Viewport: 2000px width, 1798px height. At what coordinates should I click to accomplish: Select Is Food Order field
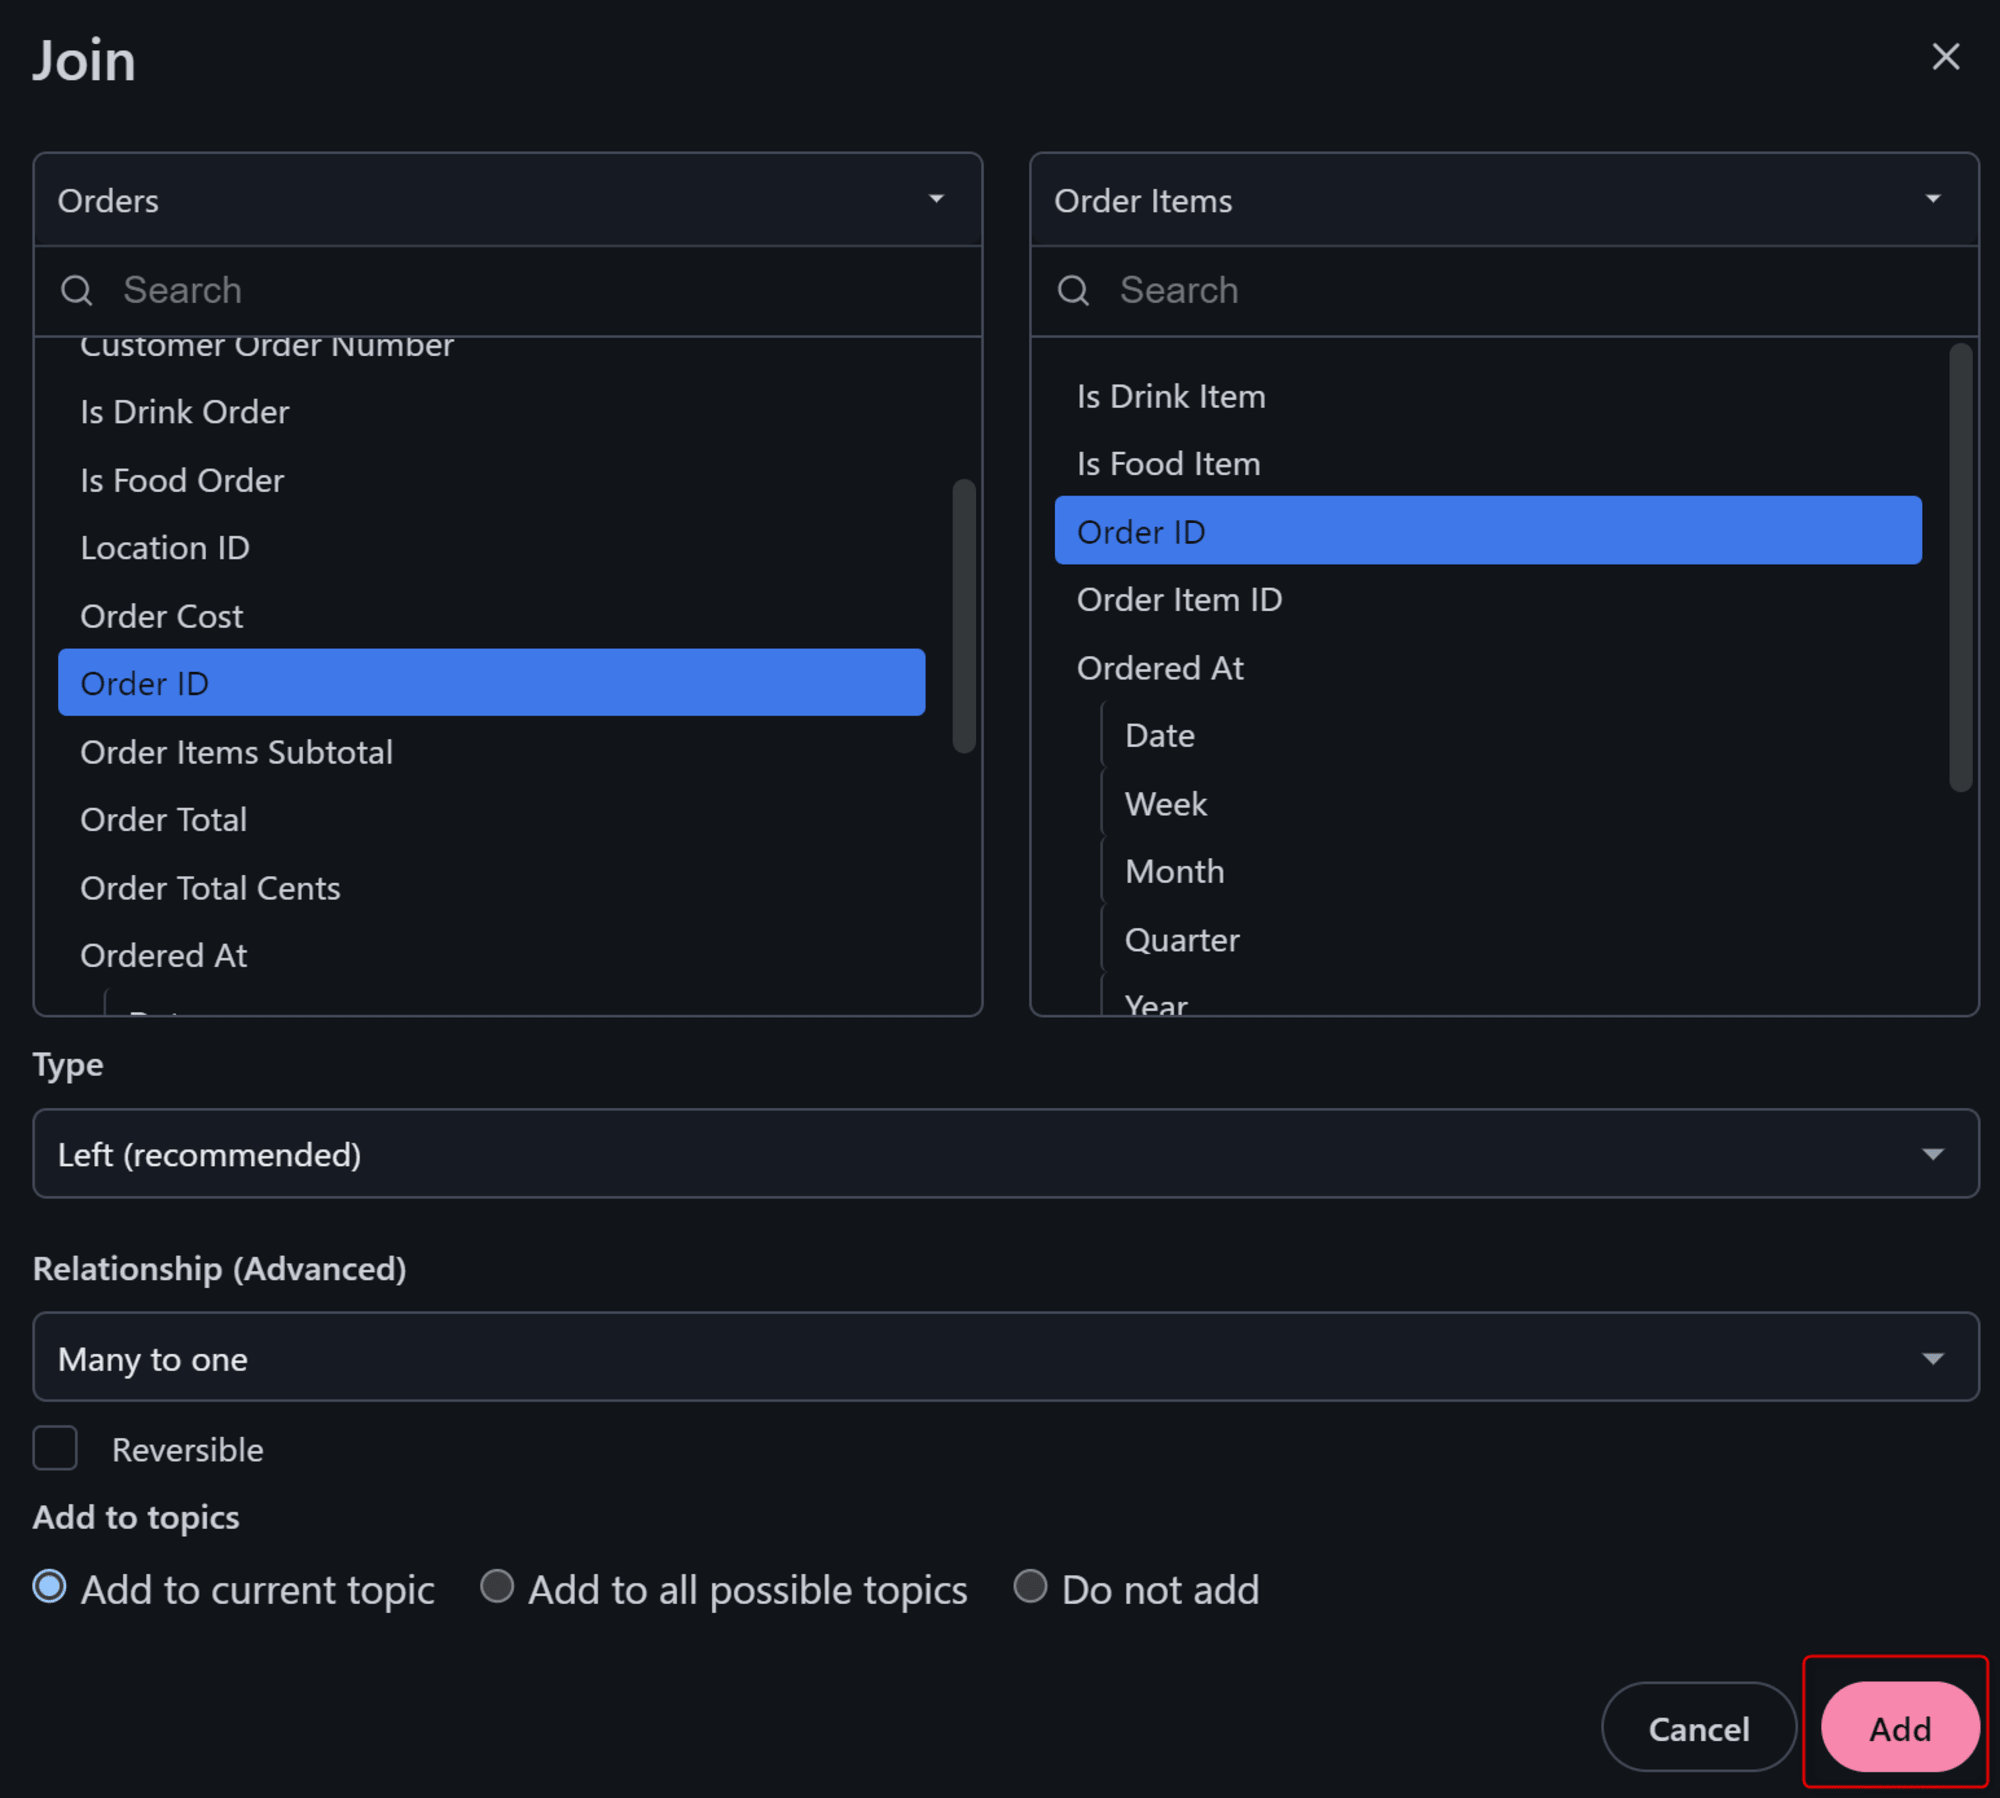[491, 480]
